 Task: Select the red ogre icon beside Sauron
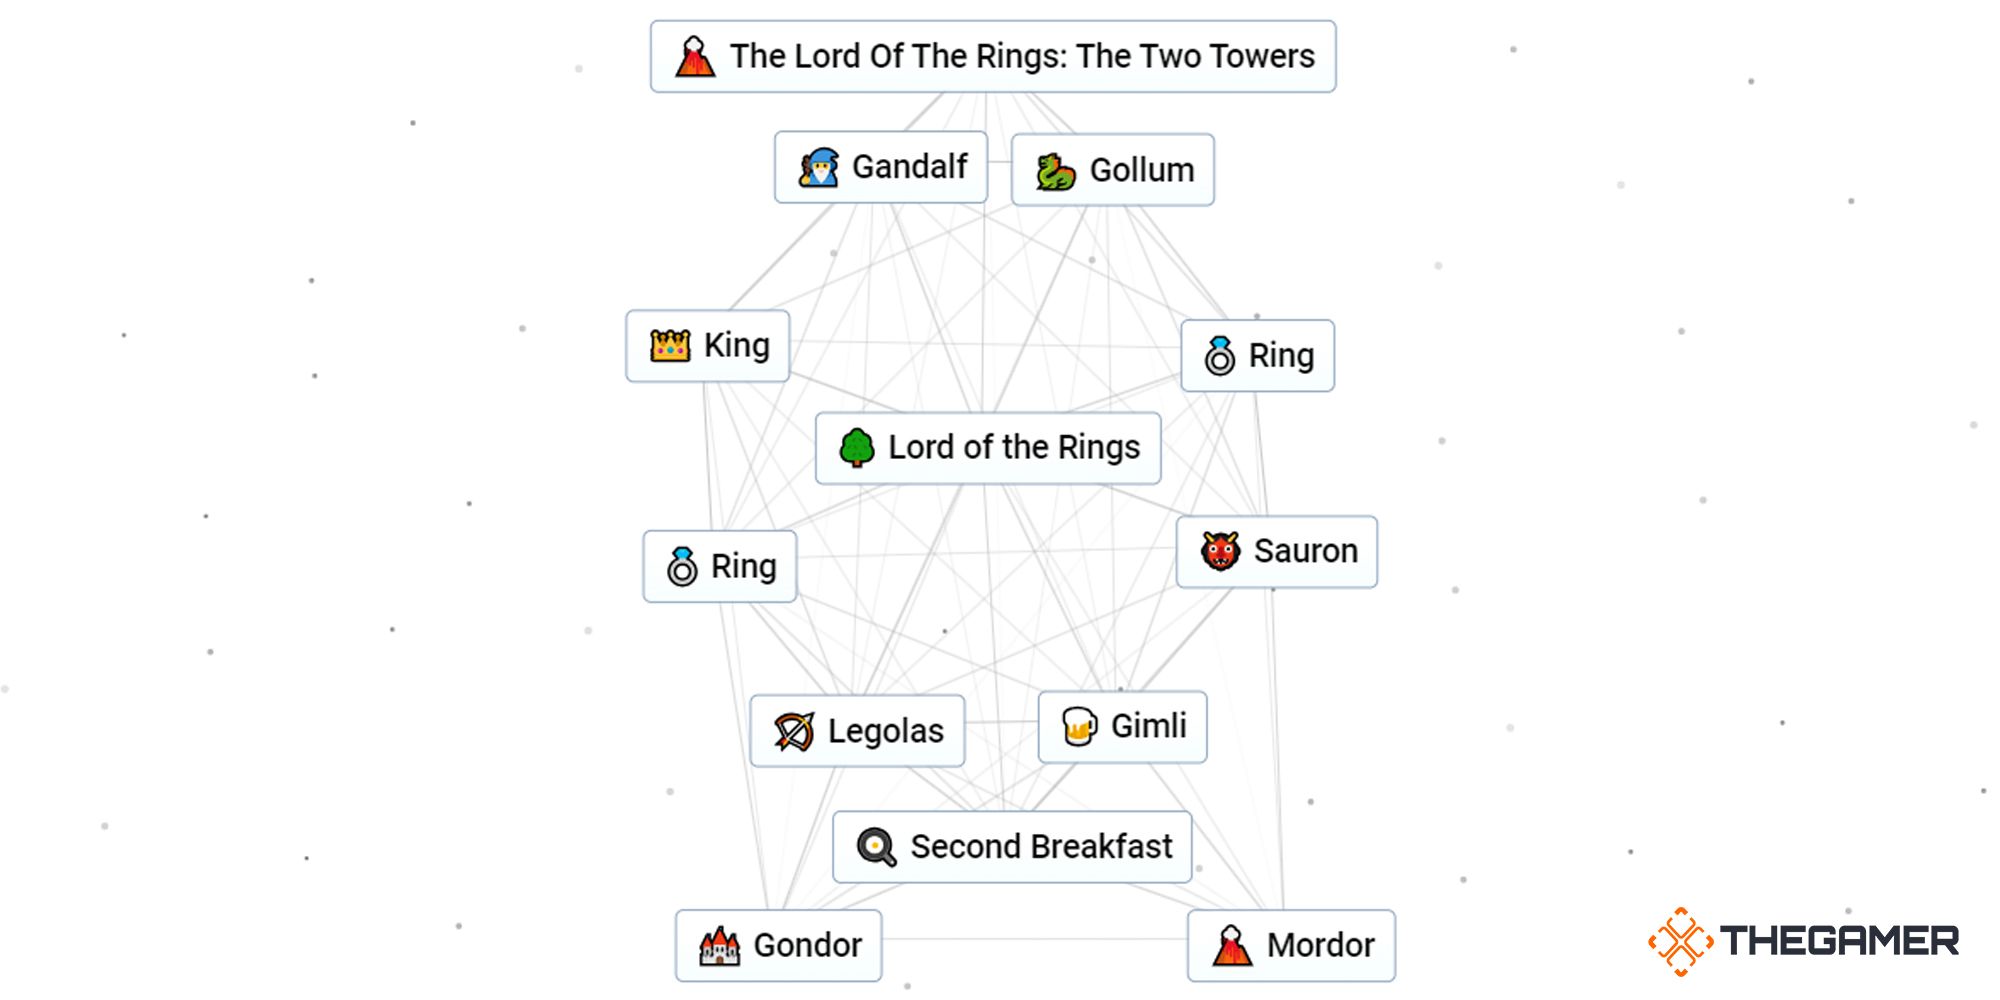click(x=1220, y=551)
